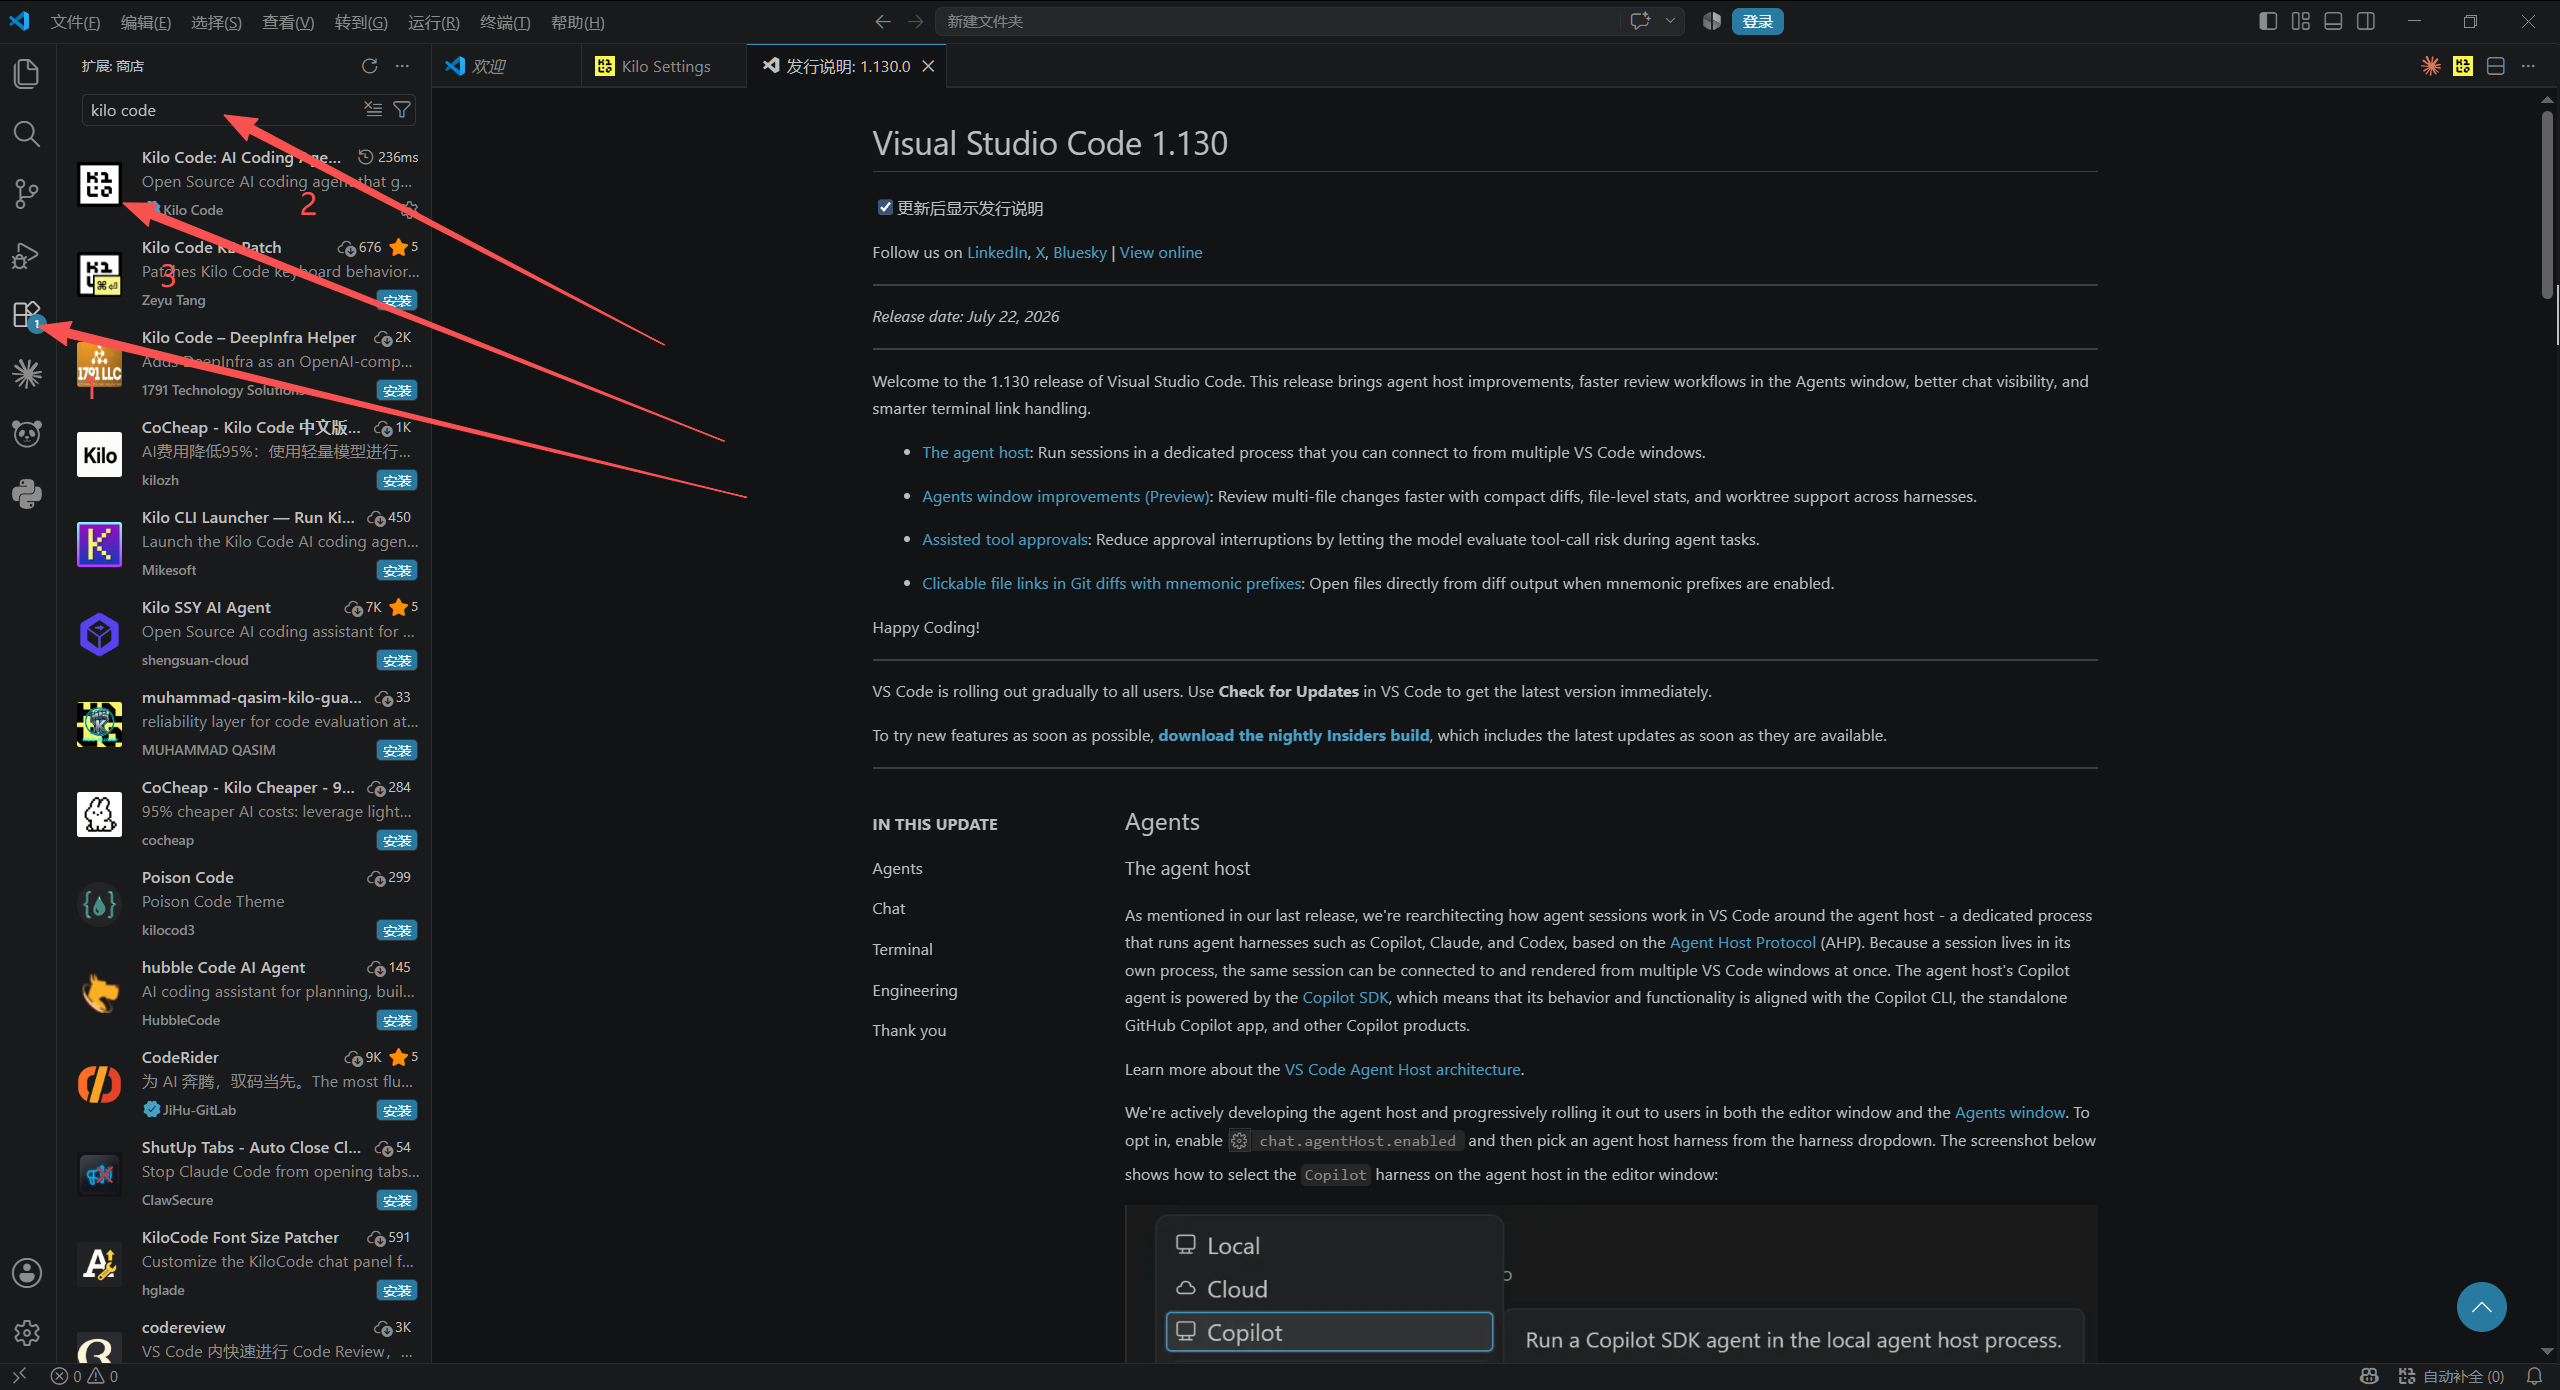Uncheck the 更新后显示发行说明 checkbox

(x=885, y=207)
